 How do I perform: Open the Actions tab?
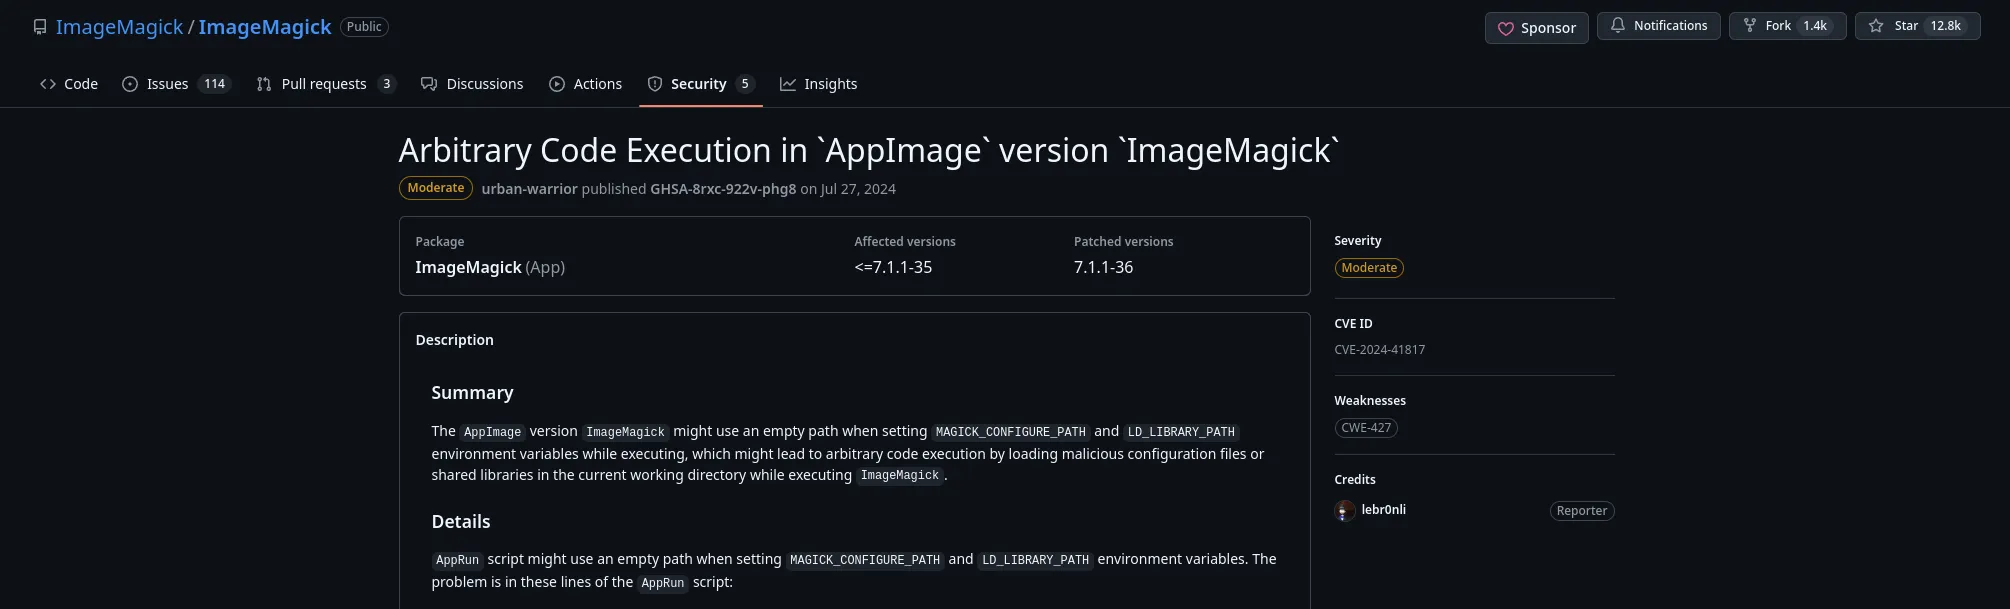coord(585,84)
